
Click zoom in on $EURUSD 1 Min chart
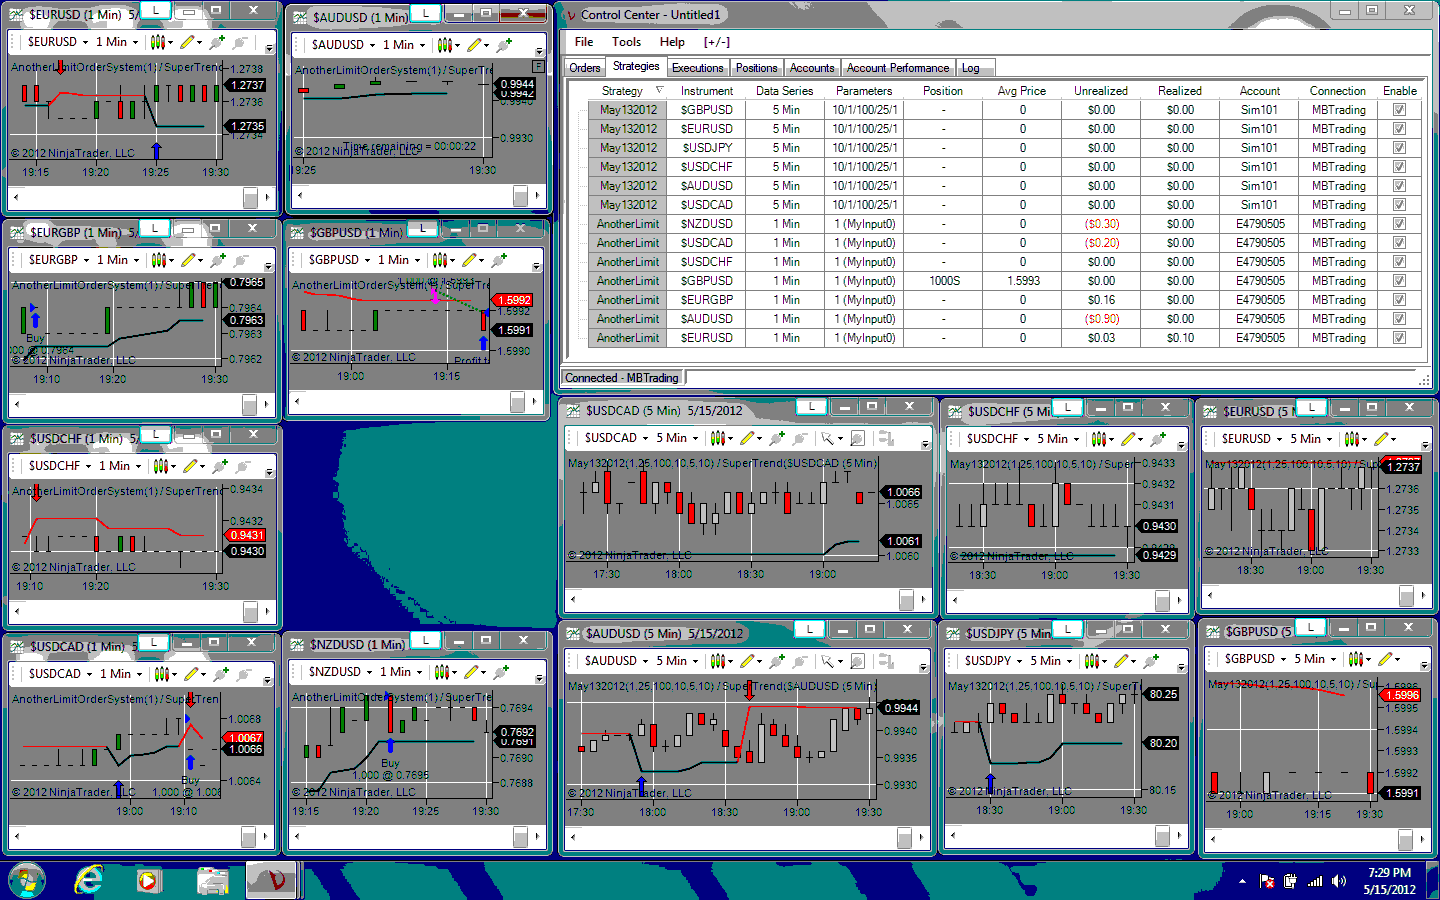tap(216, 42)
